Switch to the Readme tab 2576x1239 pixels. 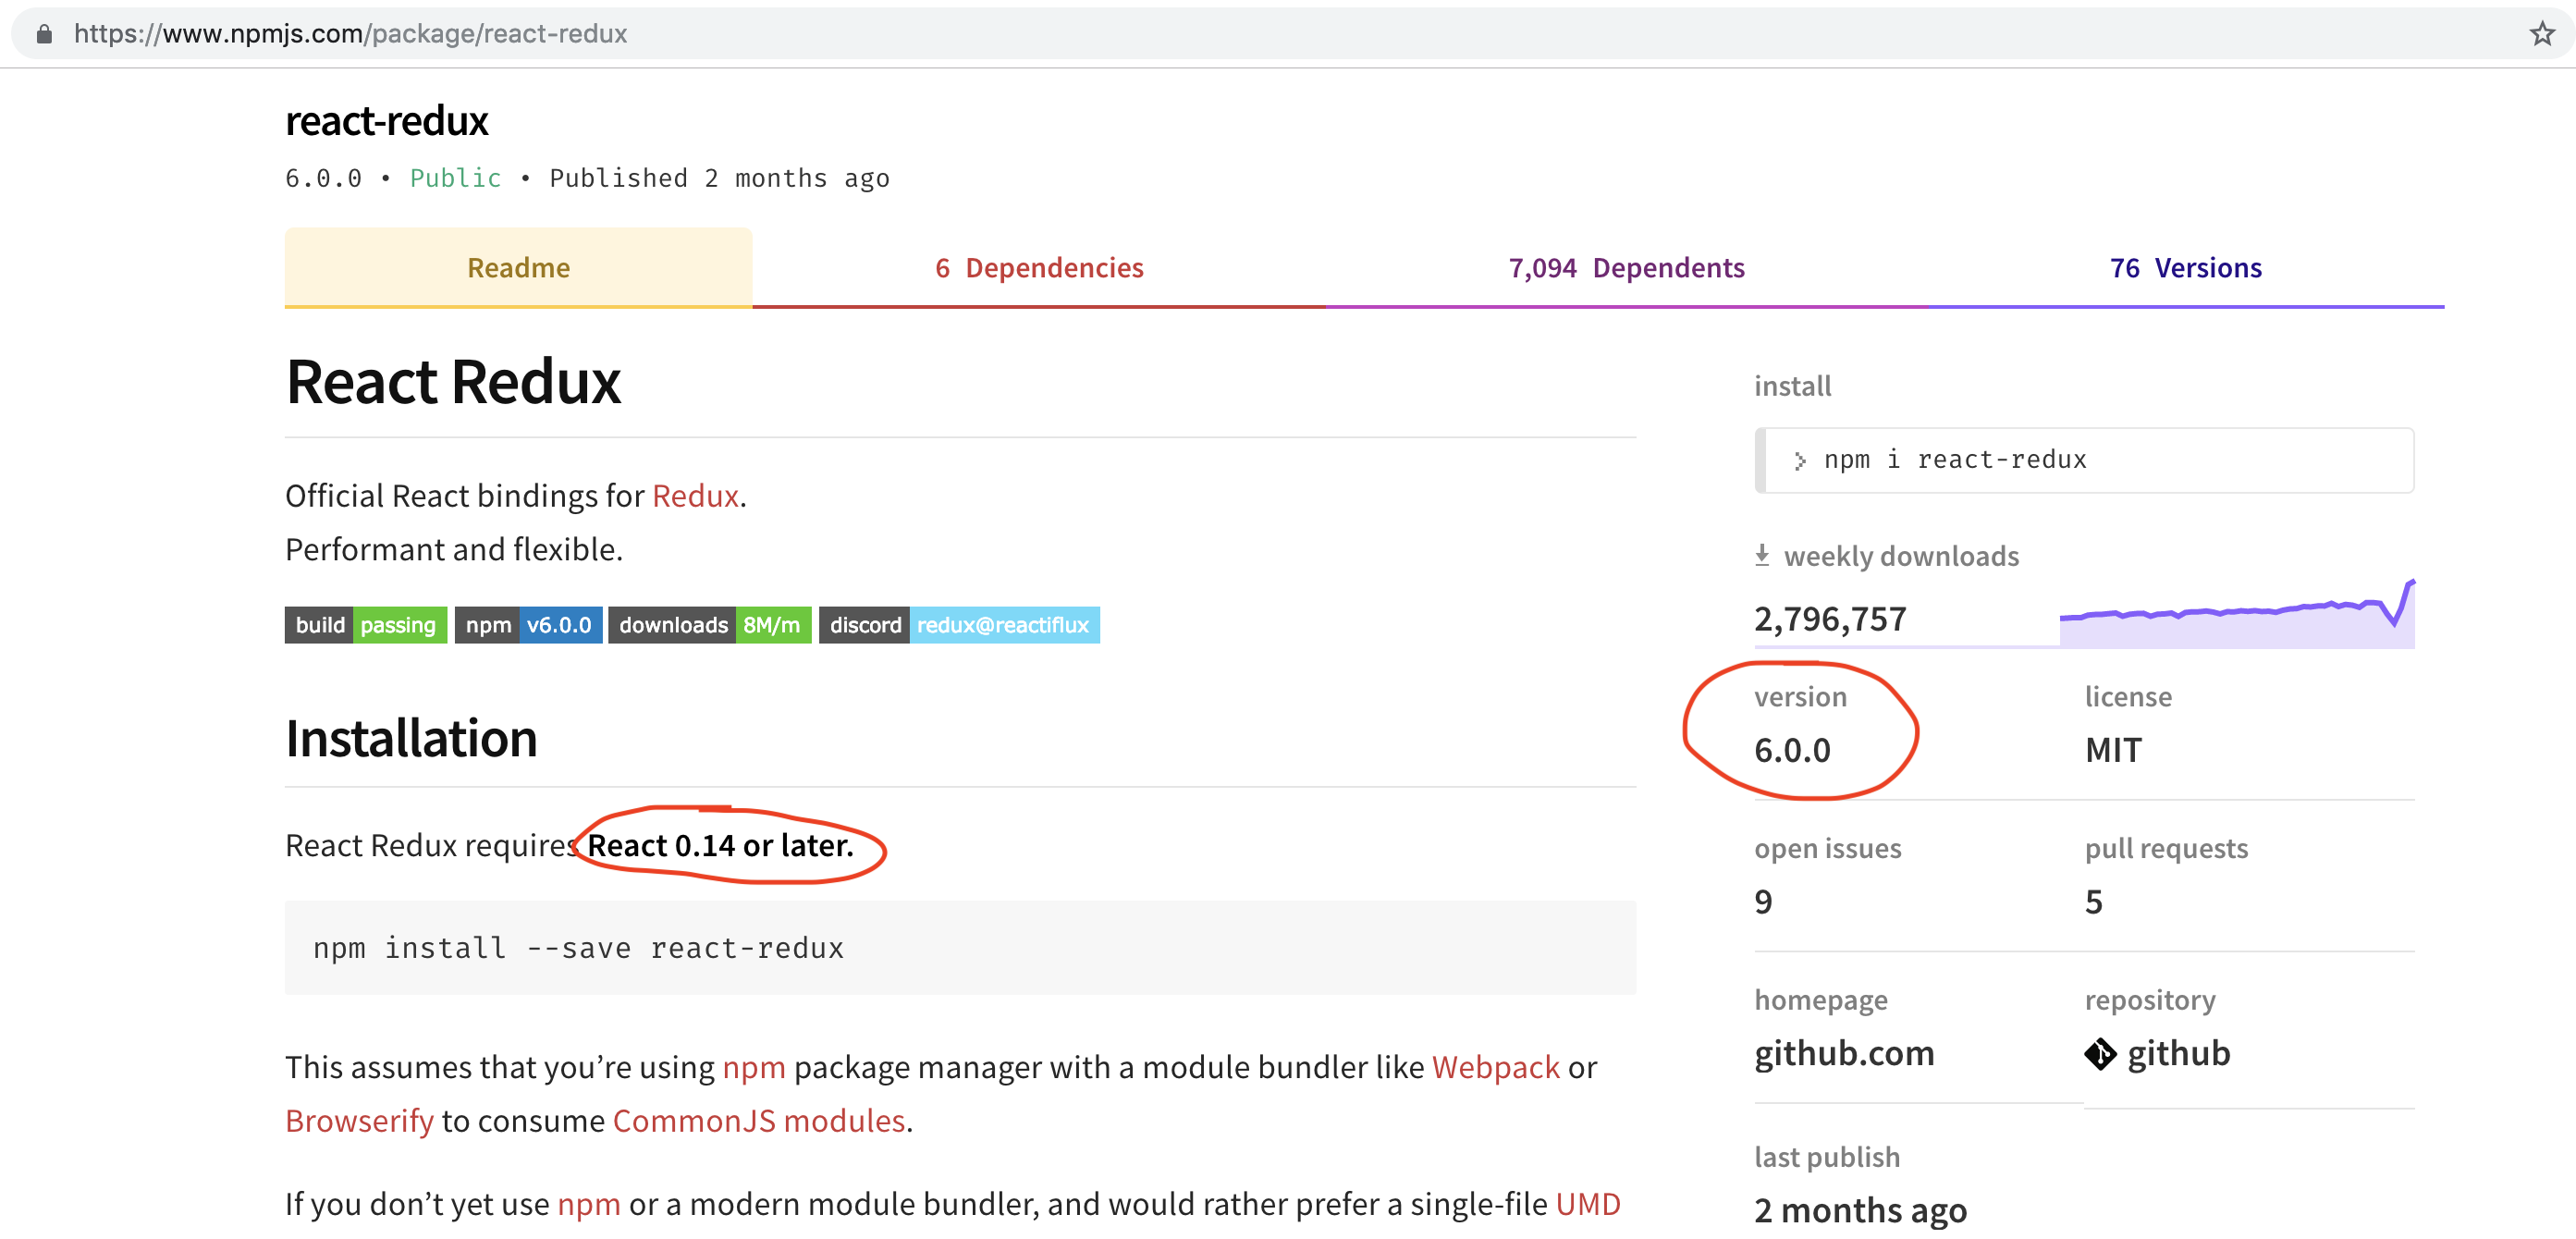(518, 268)
